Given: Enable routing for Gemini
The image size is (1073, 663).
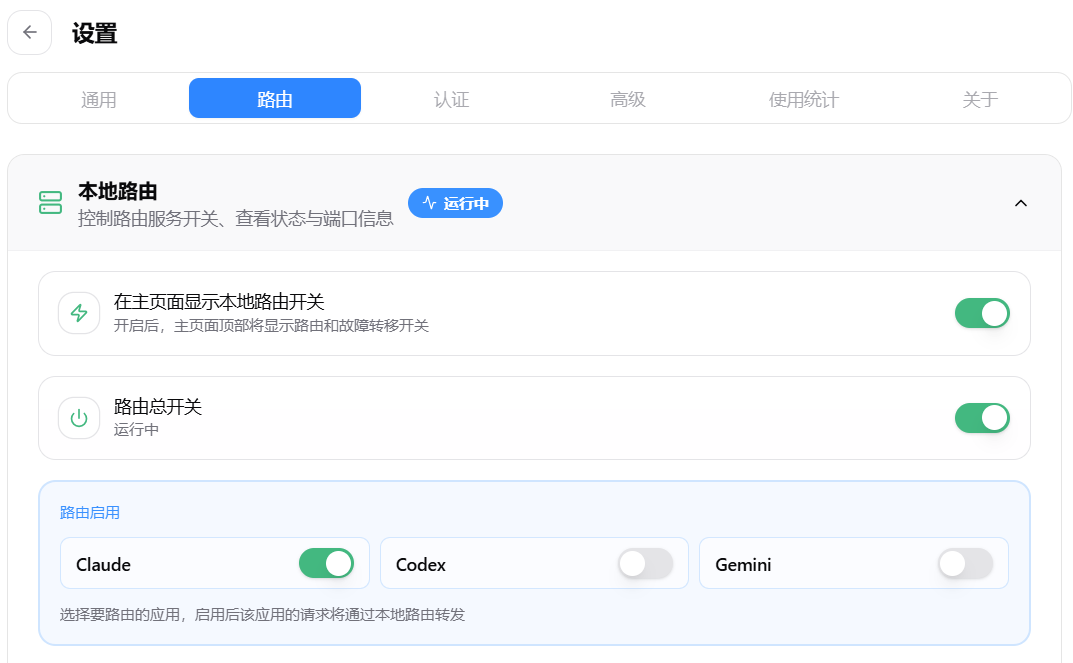Looking at the screenshot, I should [965, 564].
